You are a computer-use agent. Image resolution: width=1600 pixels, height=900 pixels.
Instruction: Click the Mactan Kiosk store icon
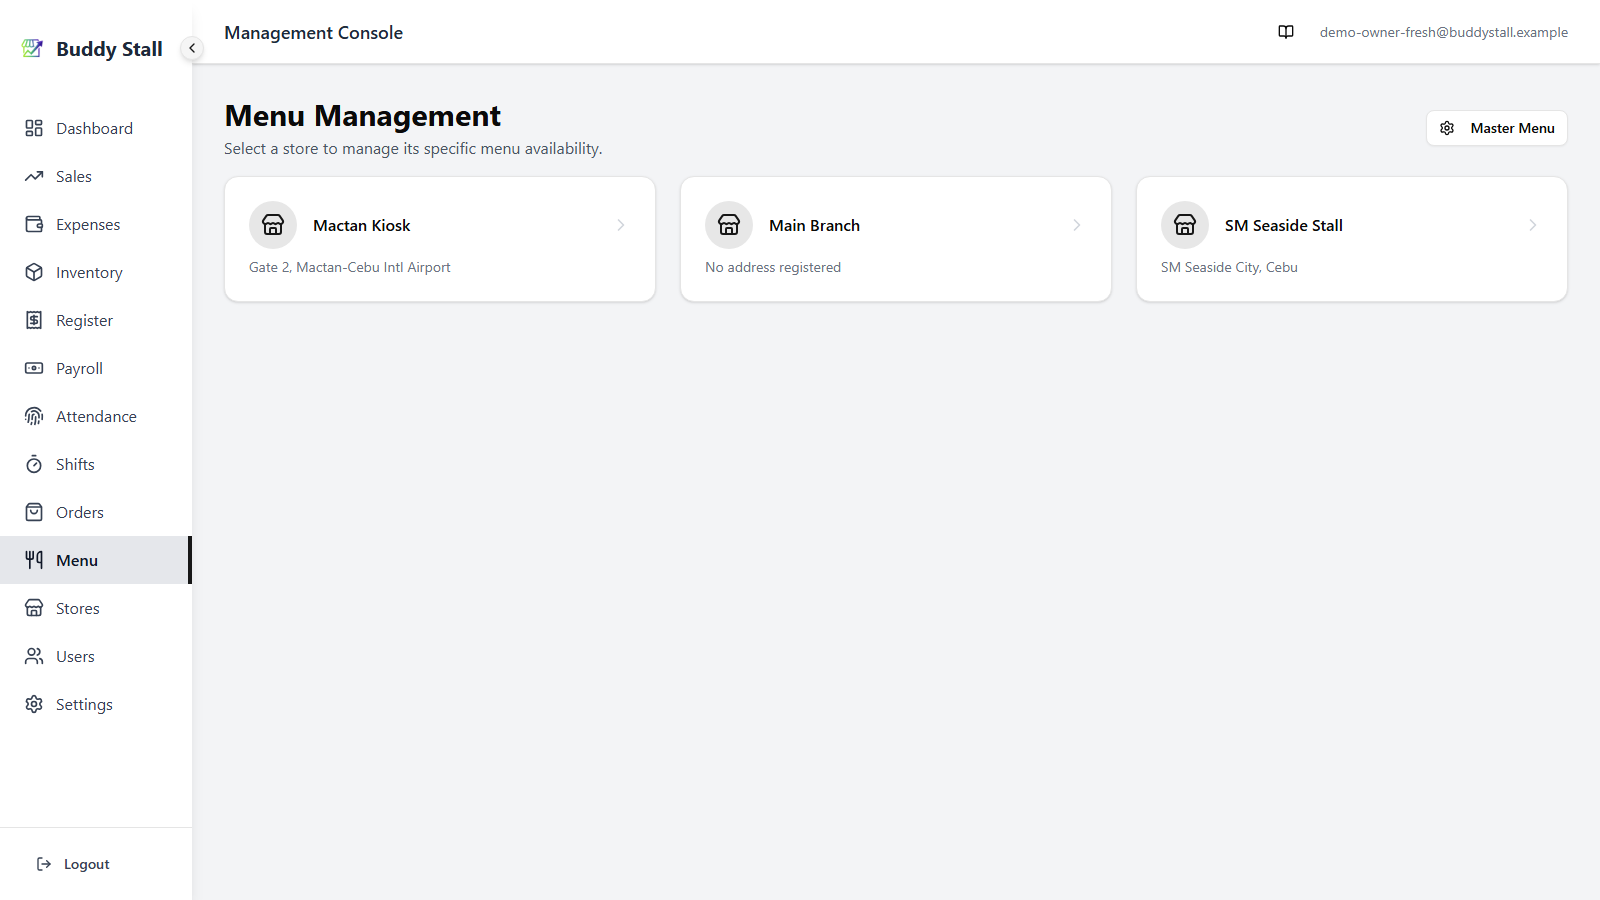273,225
